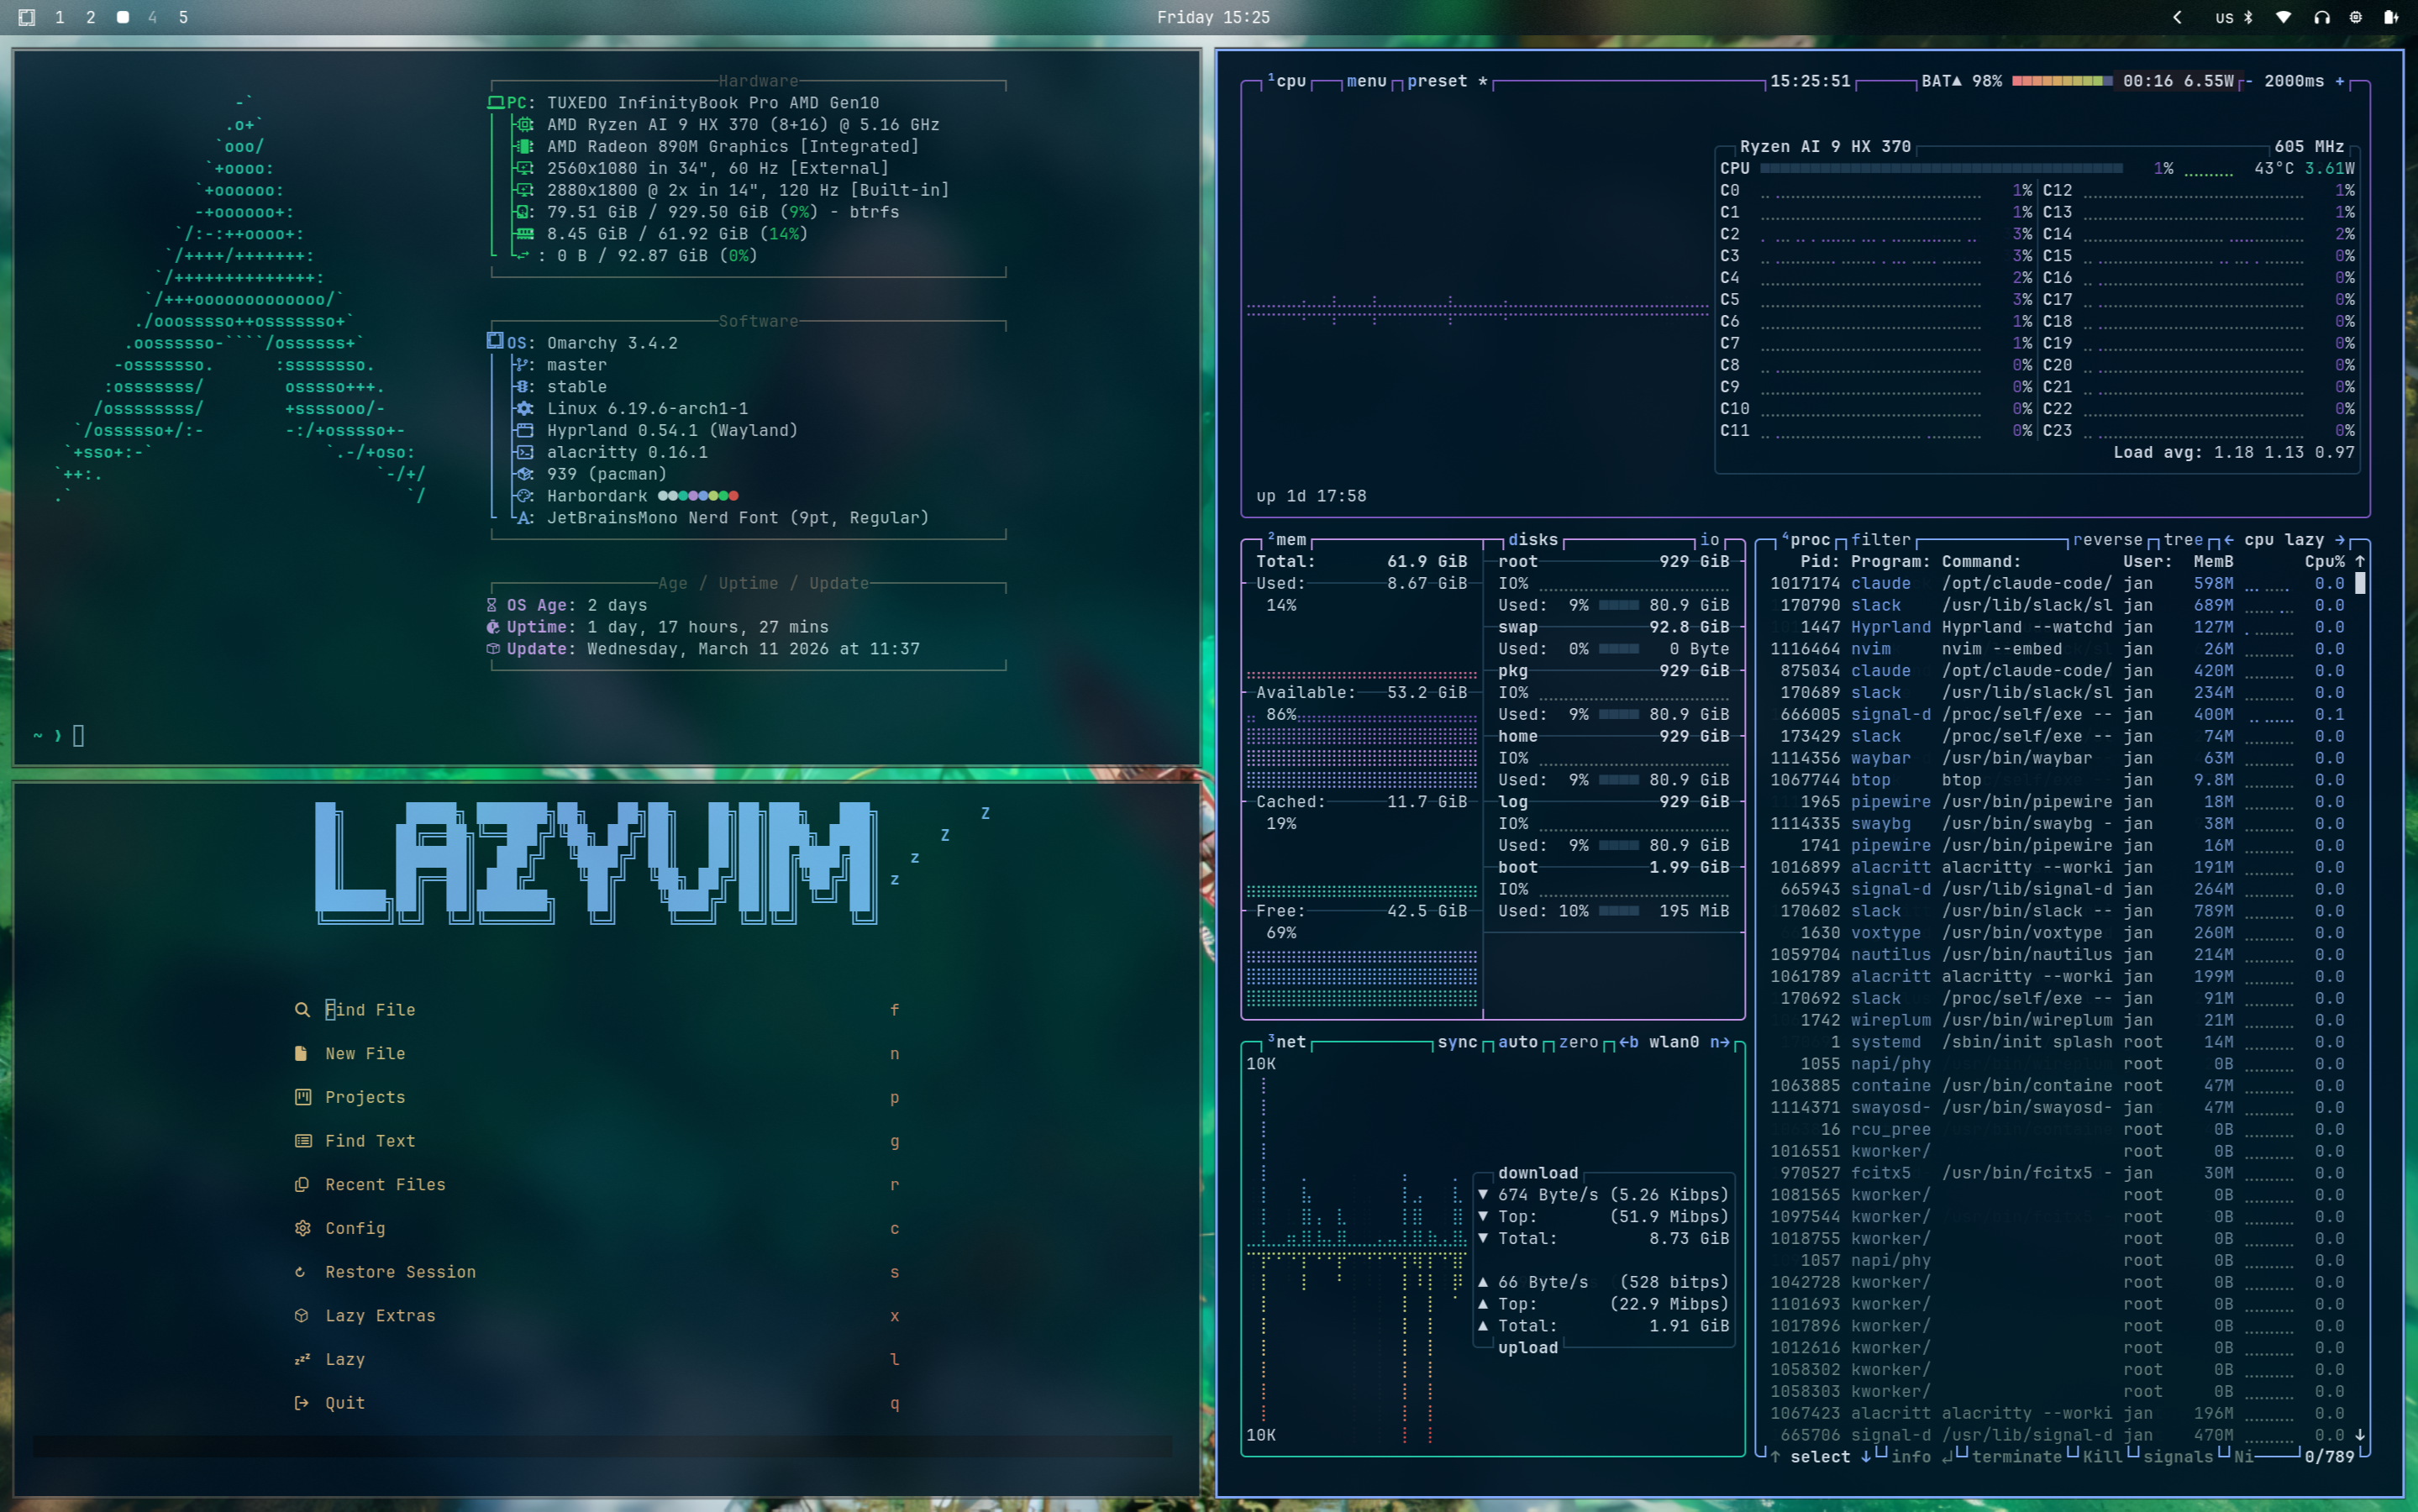Toggle the disks view in btop mem box
The image size is (2418, 1512).
coord(1533,540)
